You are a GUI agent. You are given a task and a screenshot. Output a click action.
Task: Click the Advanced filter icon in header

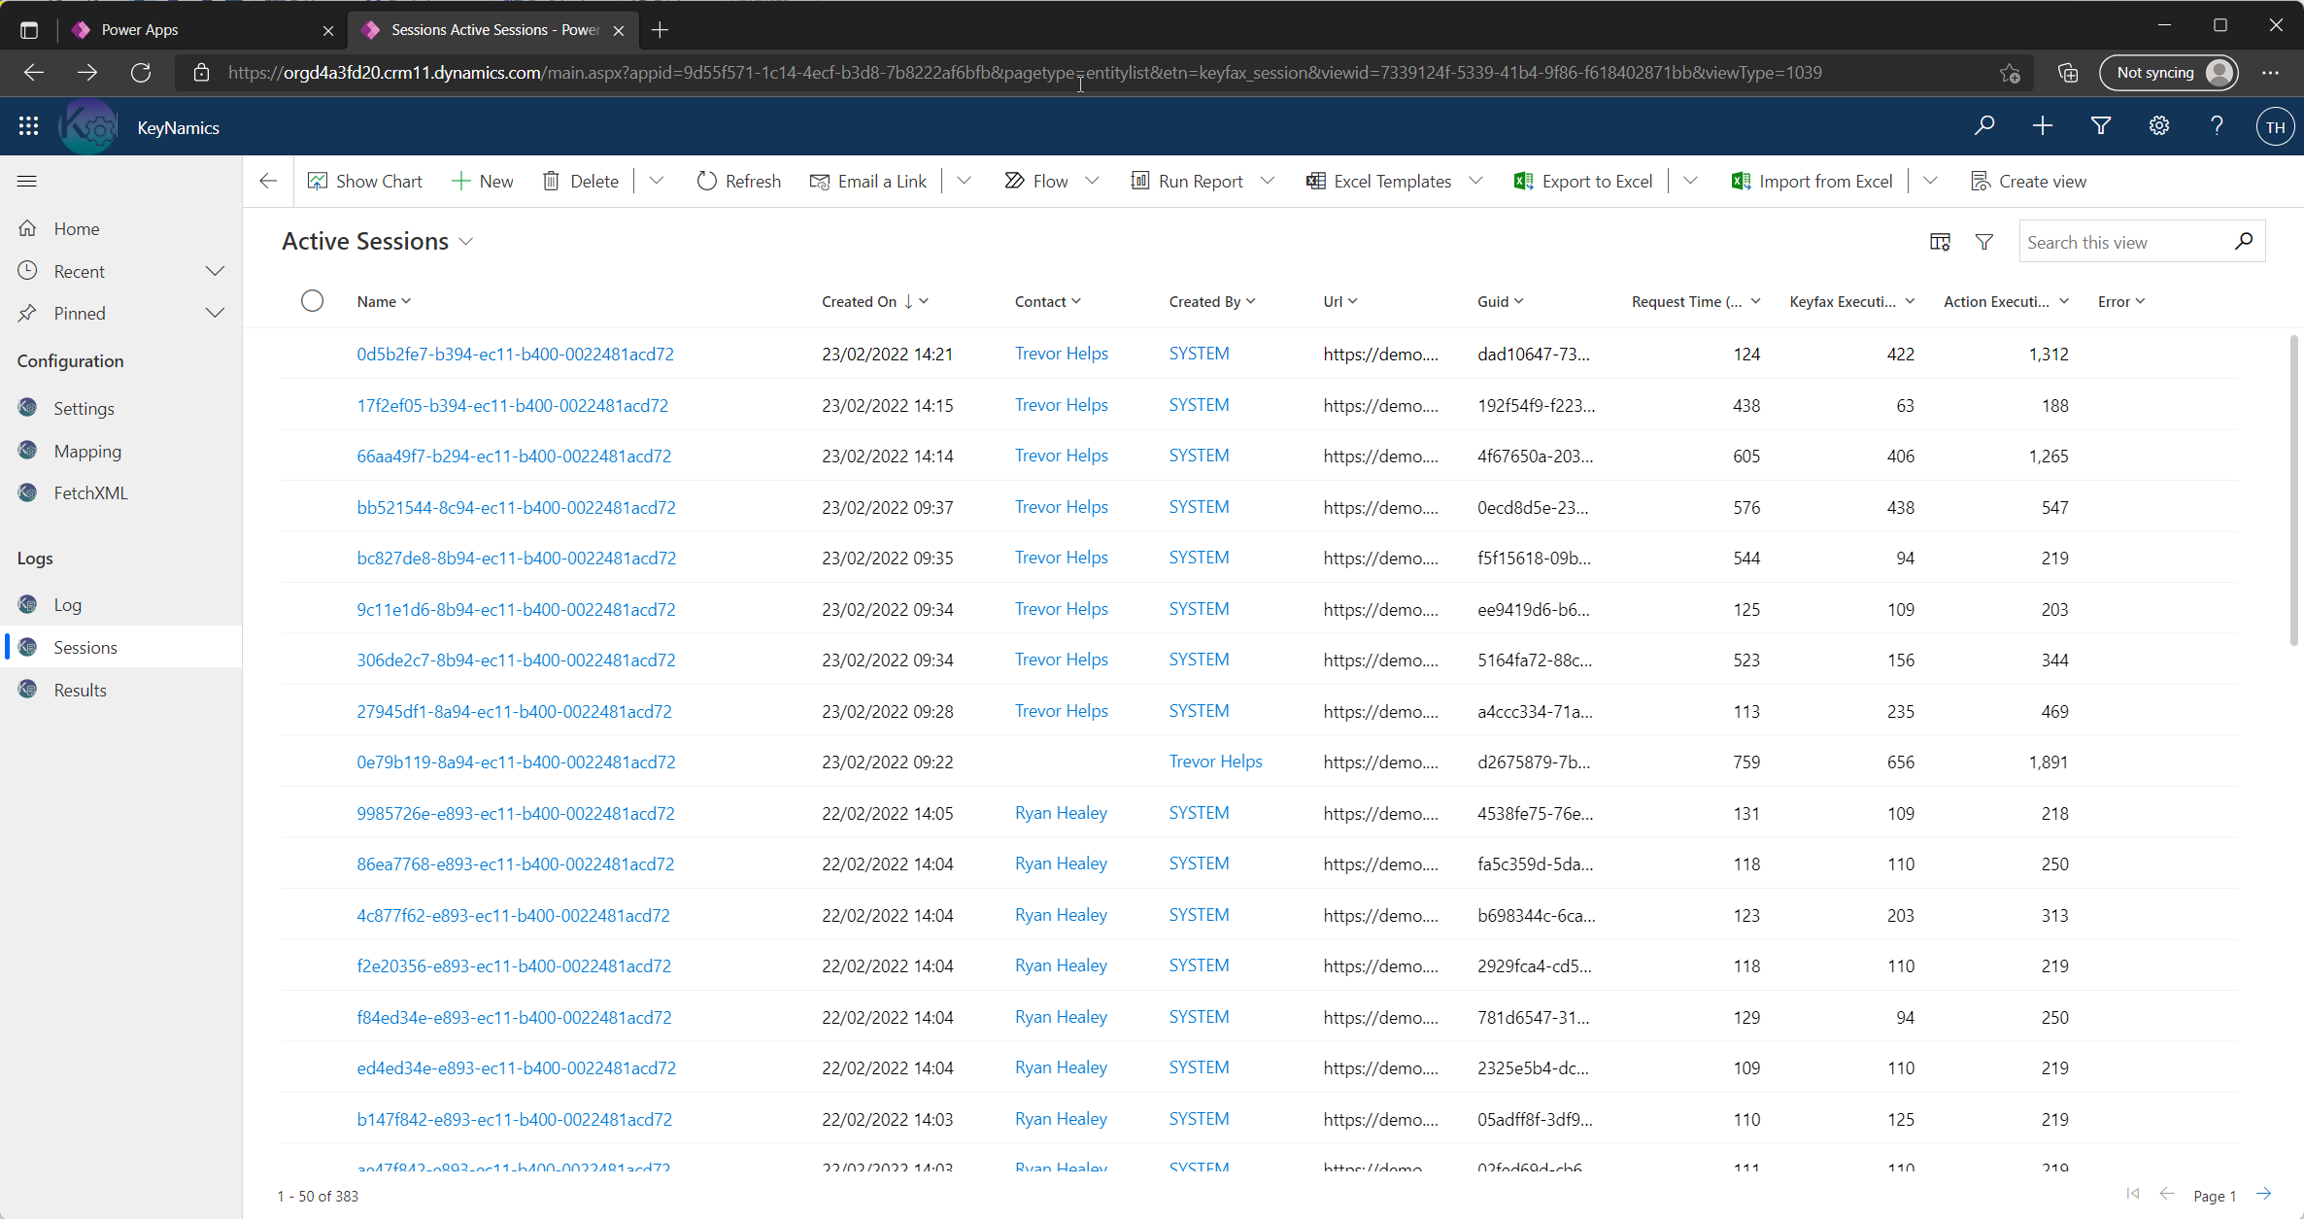[x=2100, y=126]
